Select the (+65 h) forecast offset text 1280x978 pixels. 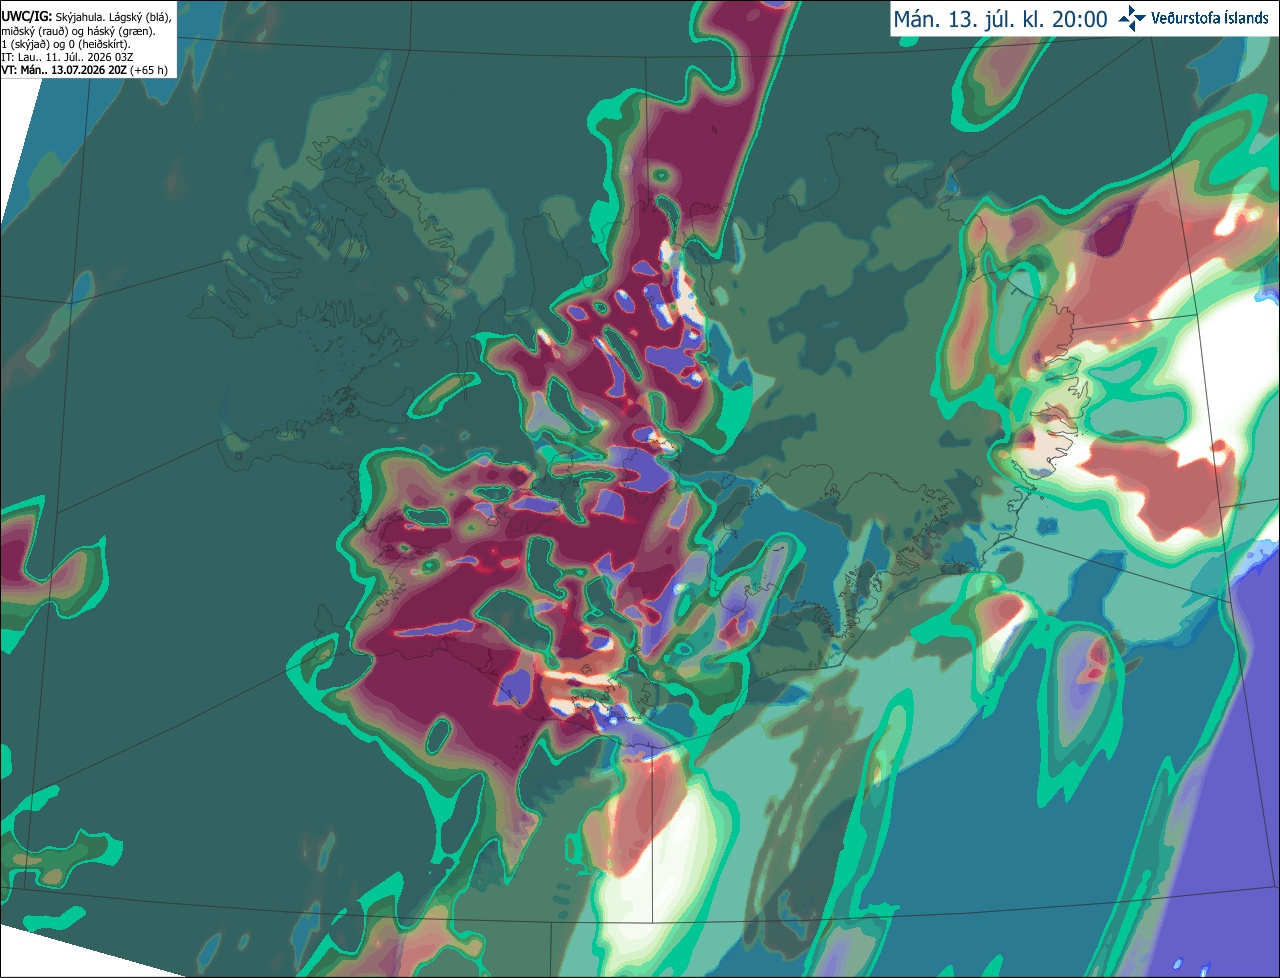(x=149, y=70)
